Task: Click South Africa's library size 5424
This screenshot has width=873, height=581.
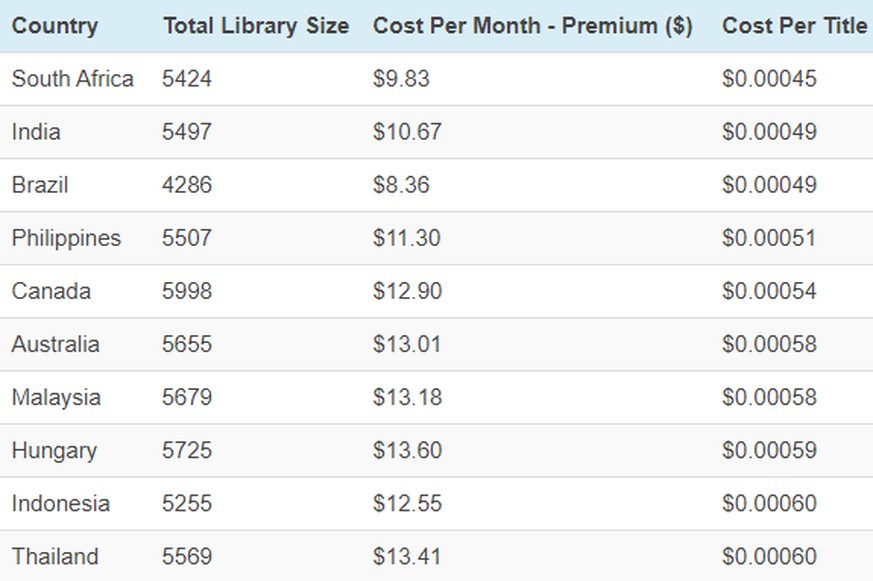Action: point(187,78)
